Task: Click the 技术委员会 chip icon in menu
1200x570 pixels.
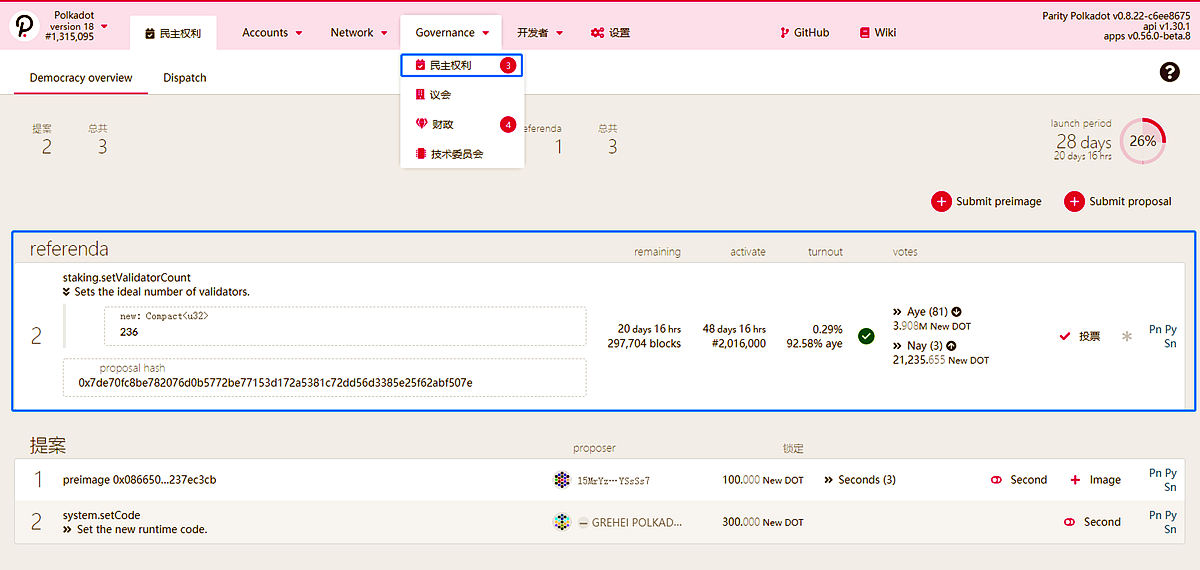Action: click(x=421, y=155)
